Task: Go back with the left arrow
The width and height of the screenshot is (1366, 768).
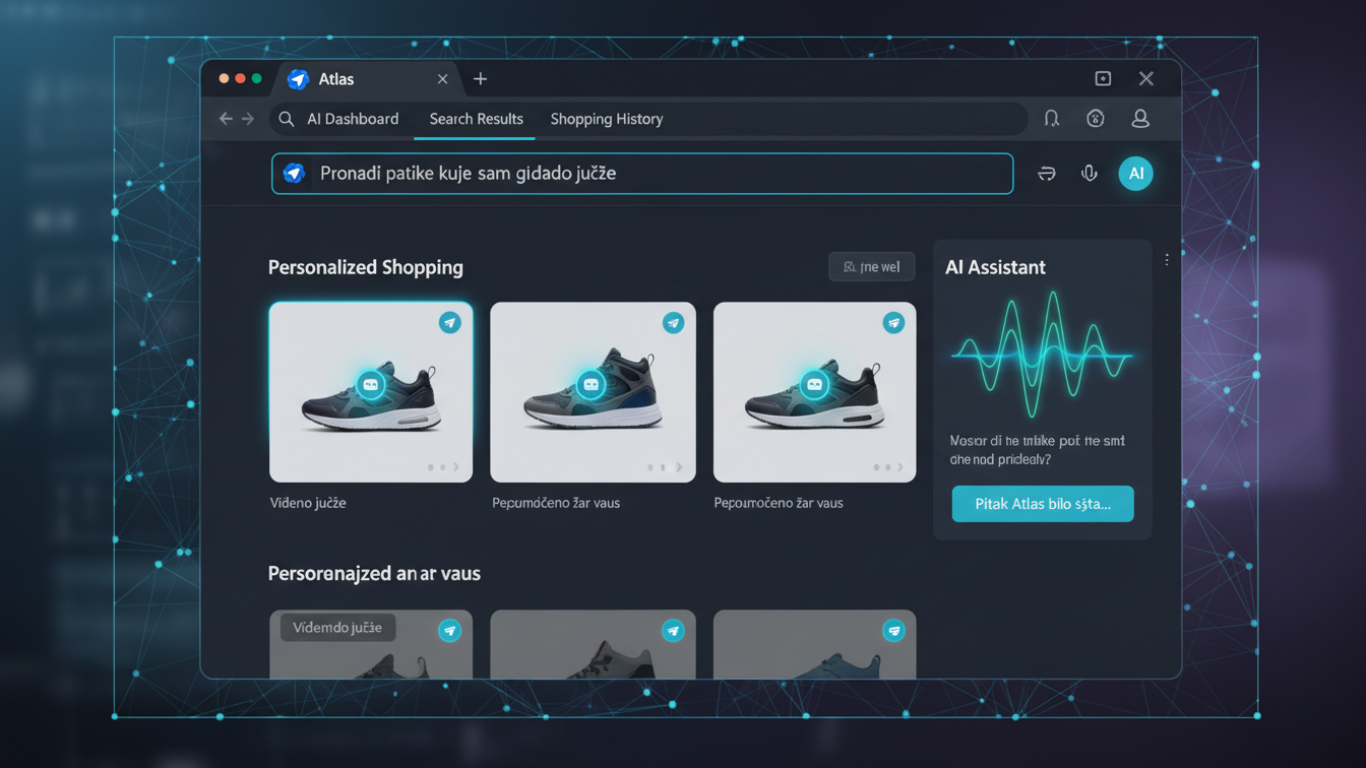Action: (x=226, y=118)
